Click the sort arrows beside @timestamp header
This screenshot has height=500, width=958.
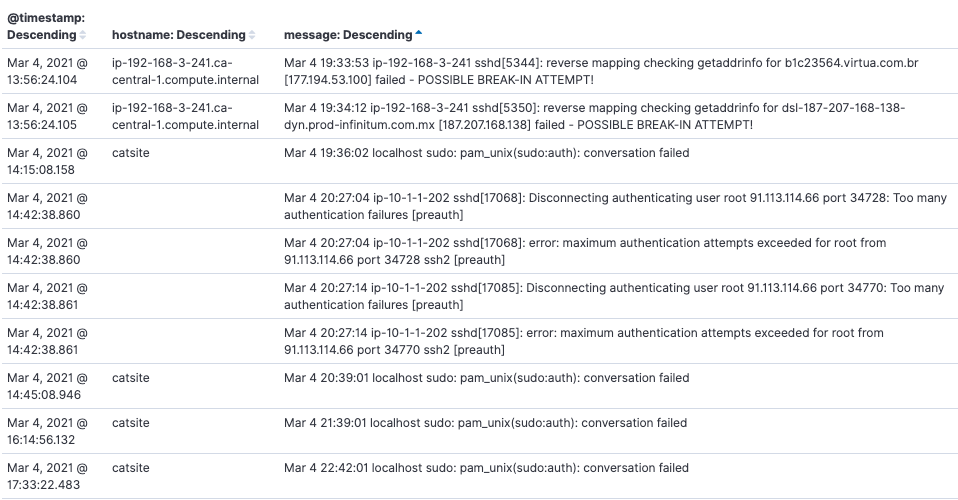83,35
